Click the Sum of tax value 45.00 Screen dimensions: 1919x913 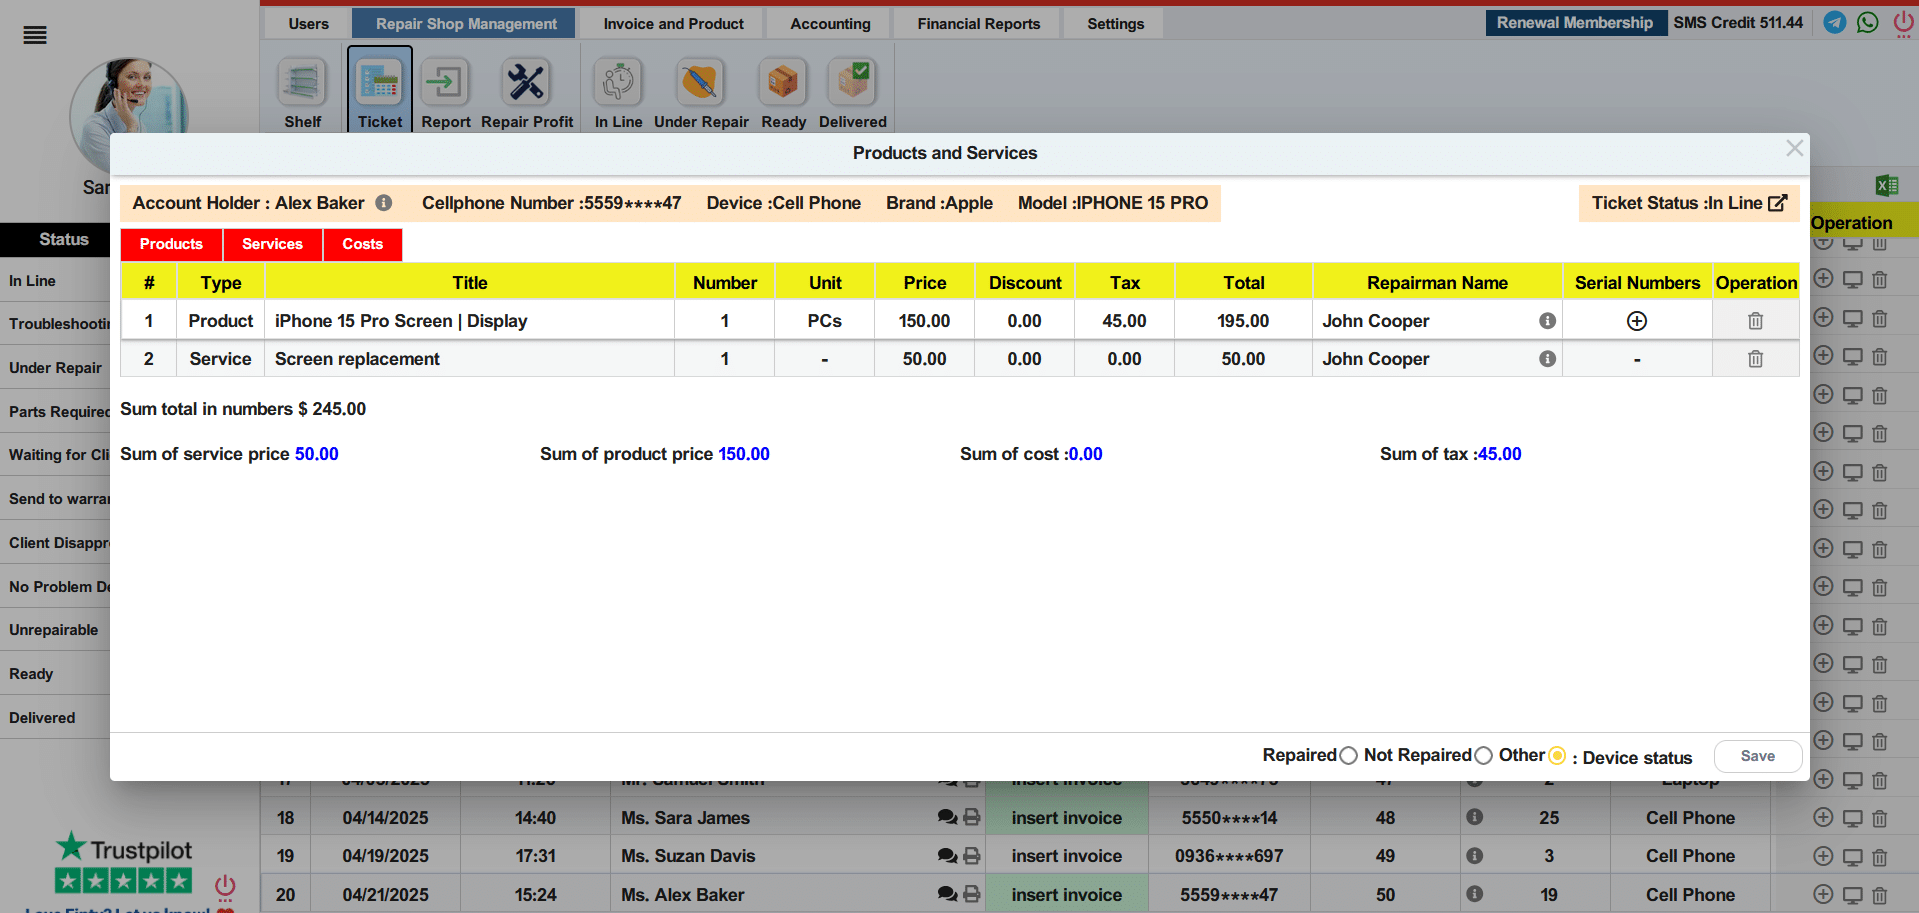click(1499, 454)
